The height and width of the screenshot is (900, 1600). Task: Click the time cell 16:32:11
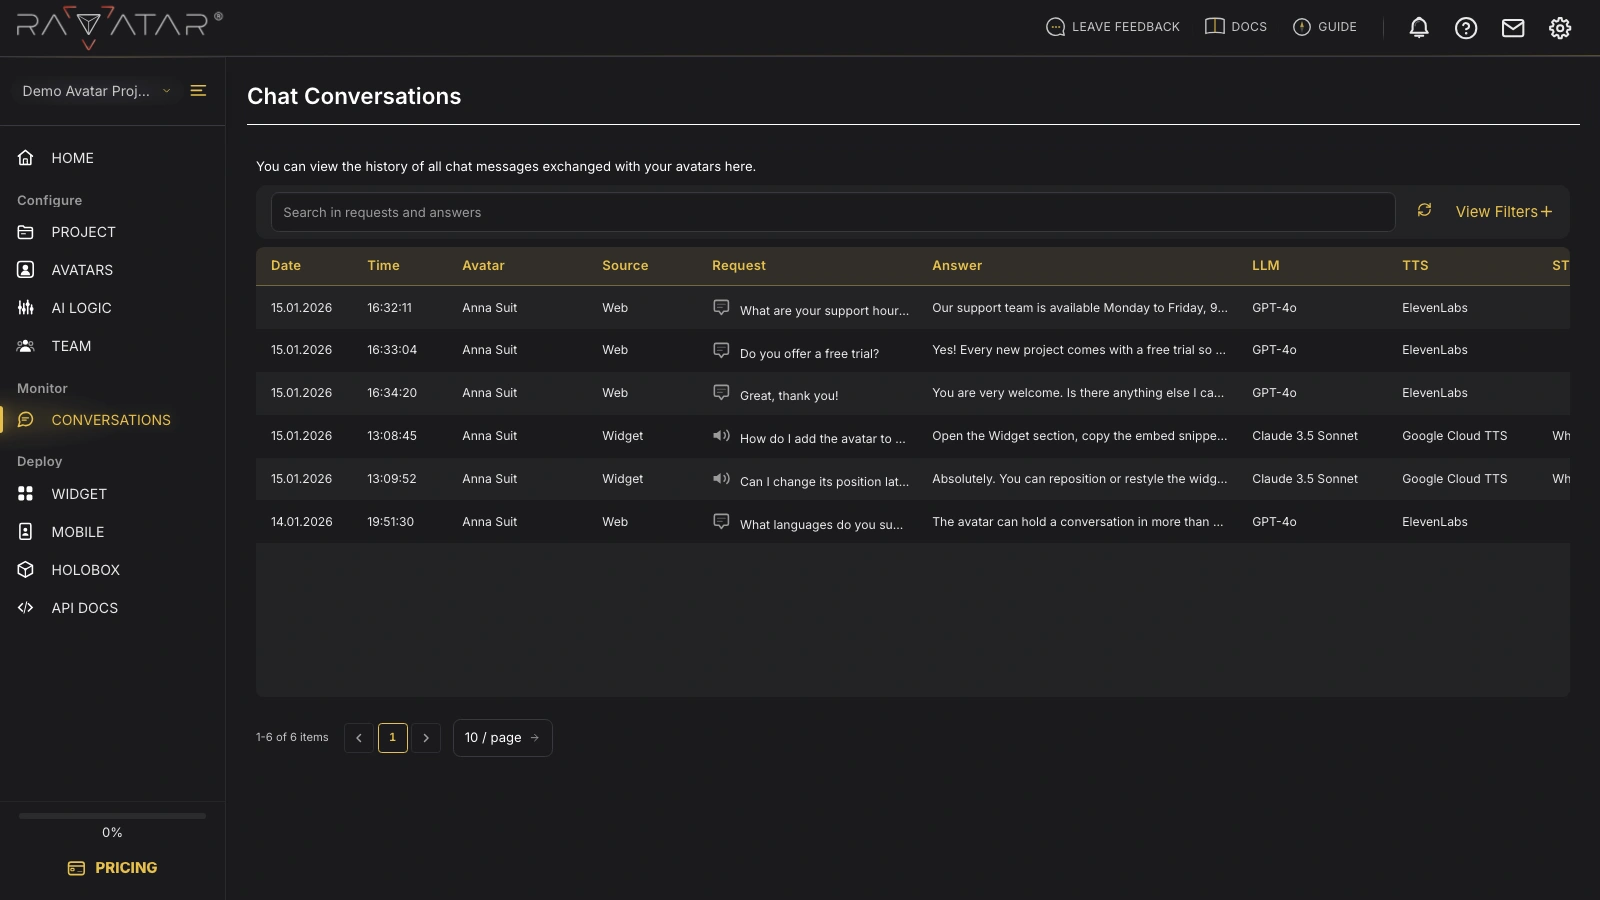pyautogui.click(x=389, y=308)
